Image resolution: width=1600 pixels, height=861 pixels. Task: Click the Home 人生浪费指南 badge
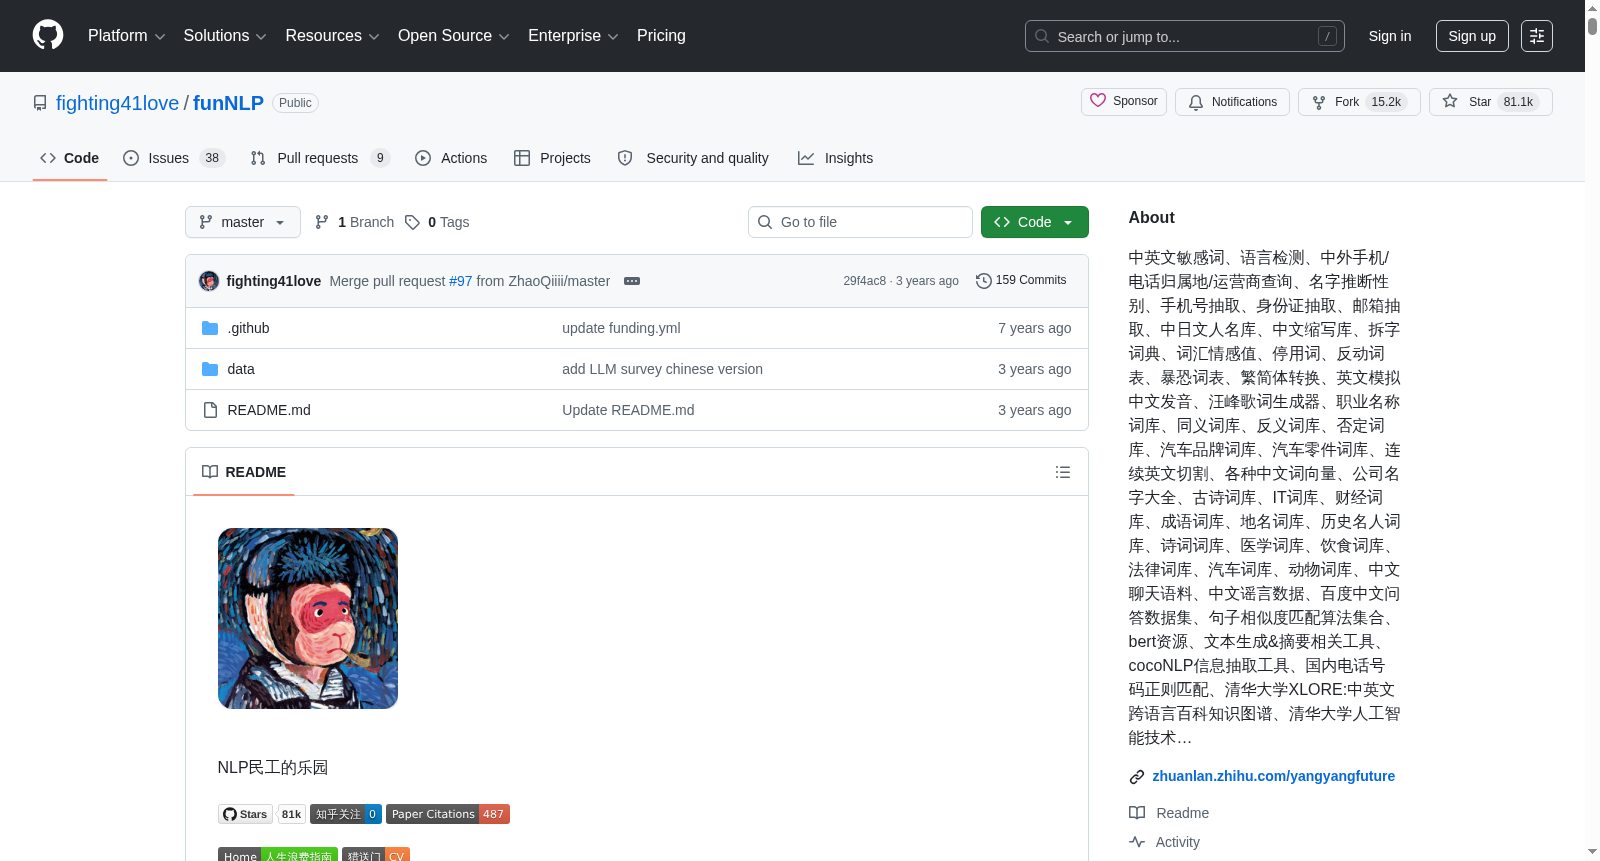[278, 855]
